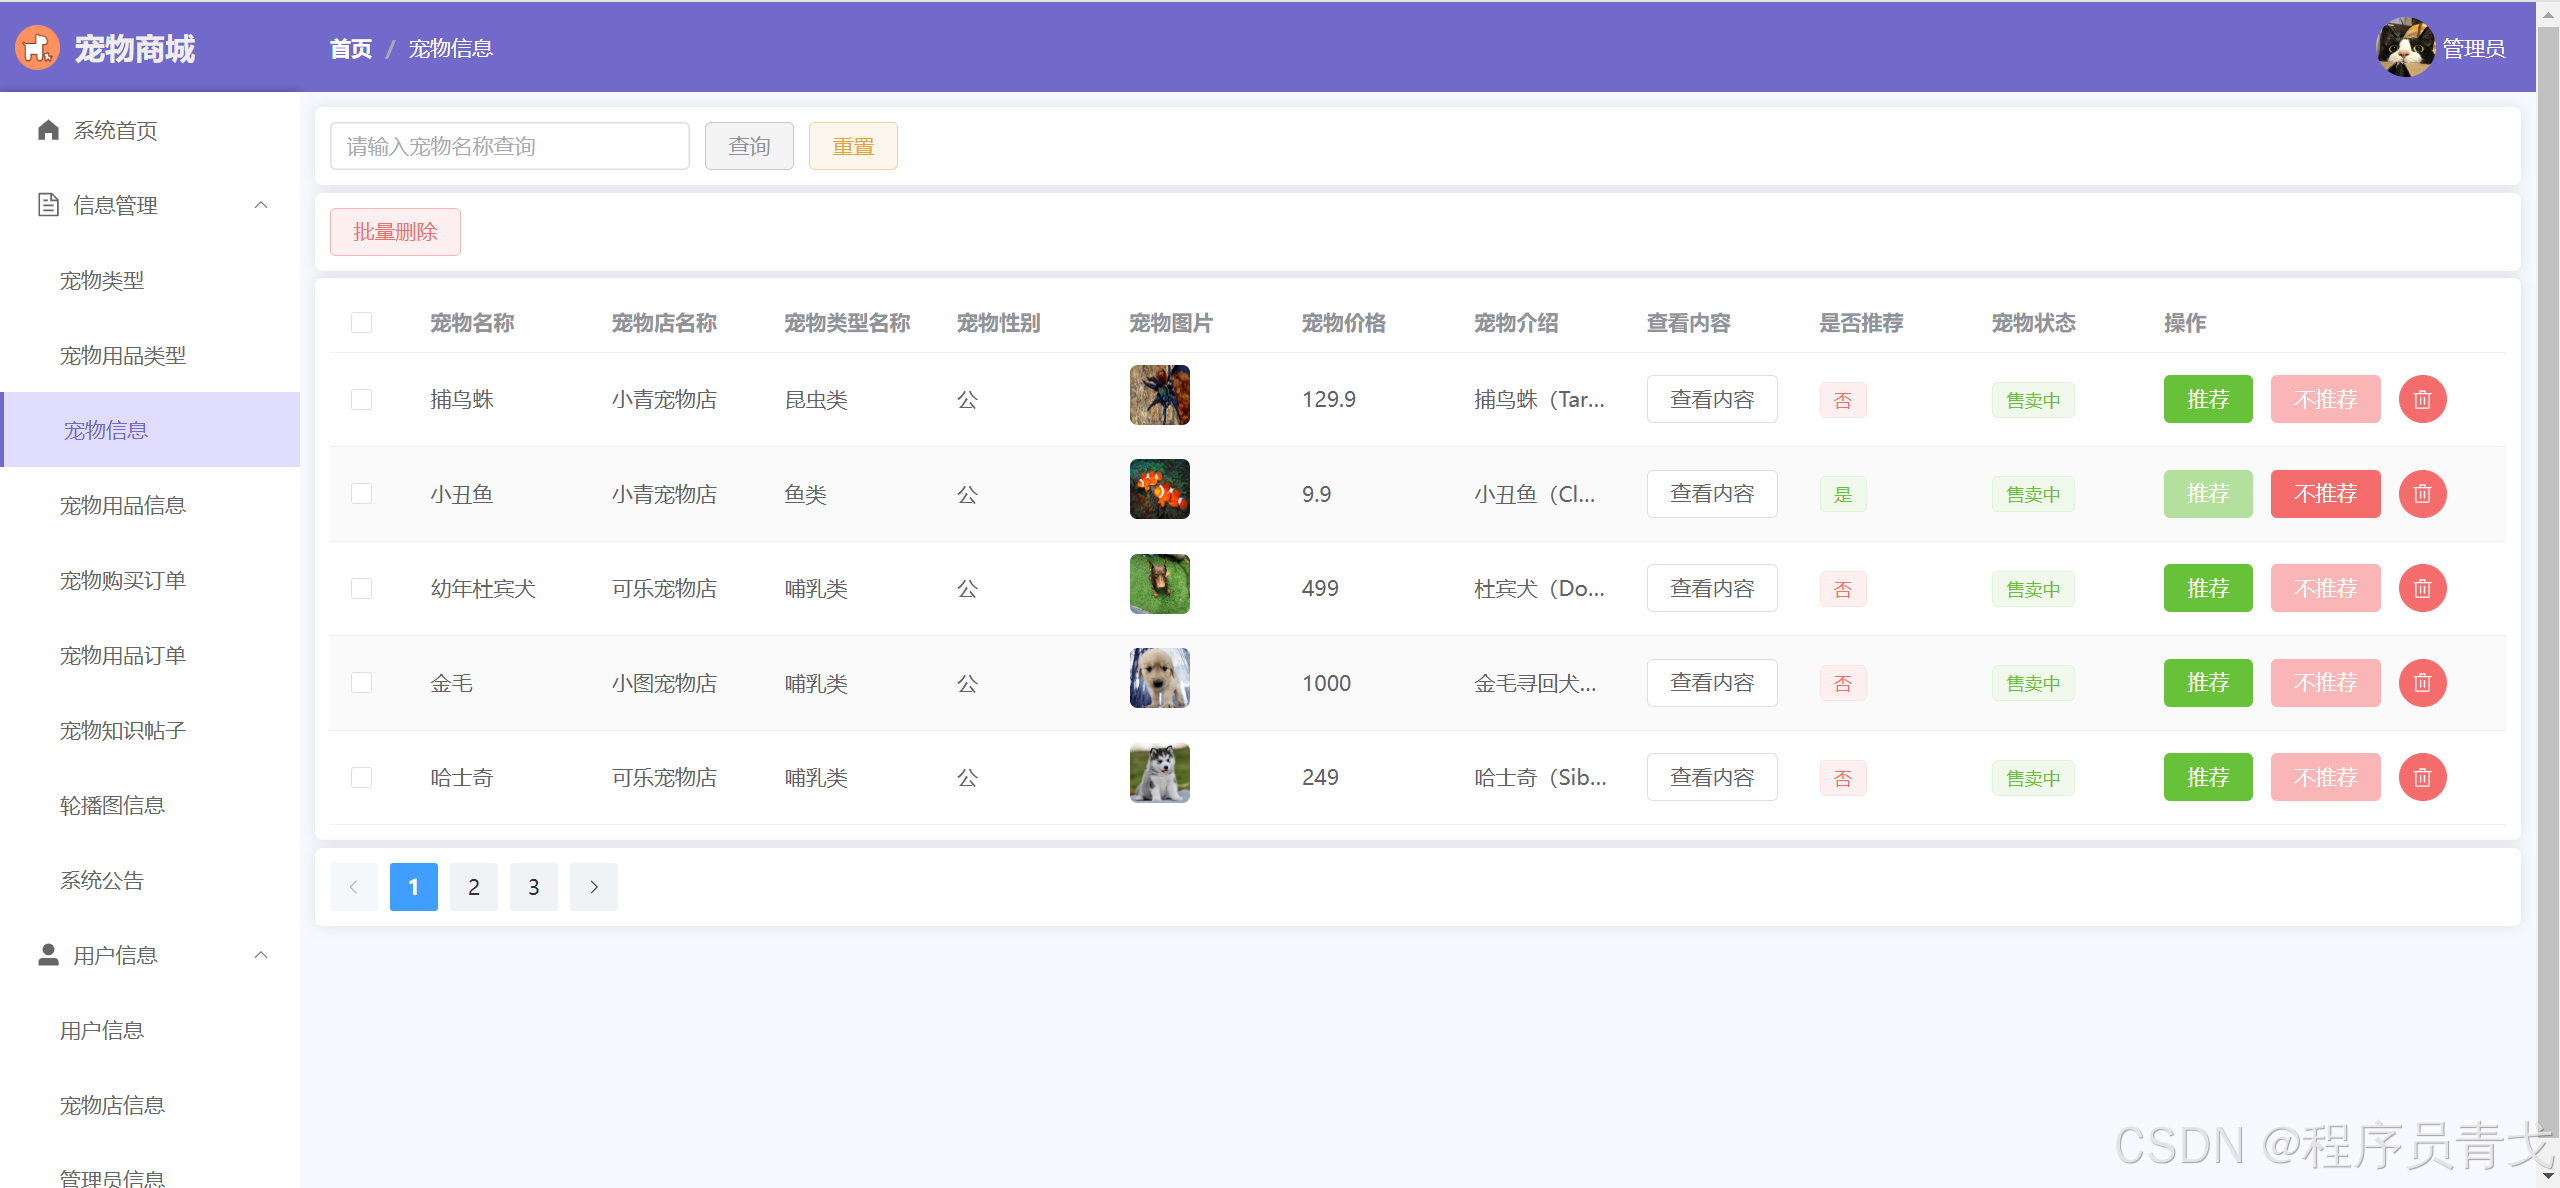Tick the checkbox for 幼年杜宾犬

(361, 589)
